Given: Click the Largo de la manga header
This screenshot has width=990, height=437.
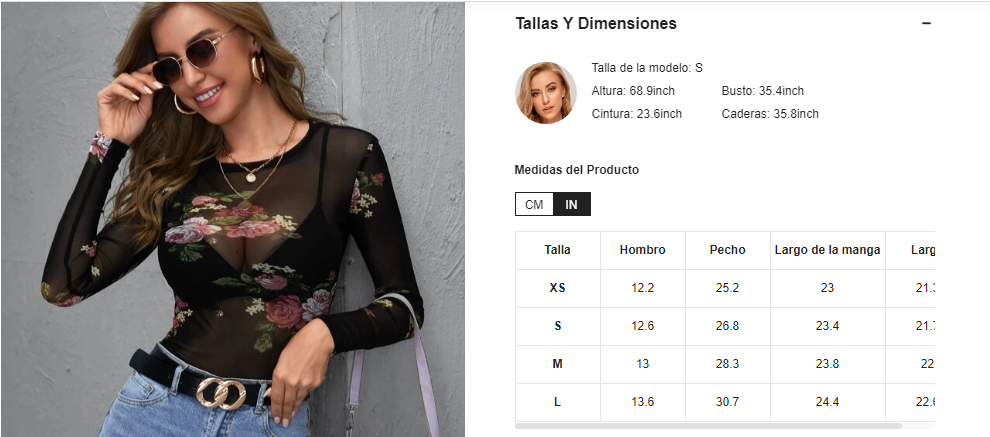Looking at the screenshot, I should pos(827,250).
